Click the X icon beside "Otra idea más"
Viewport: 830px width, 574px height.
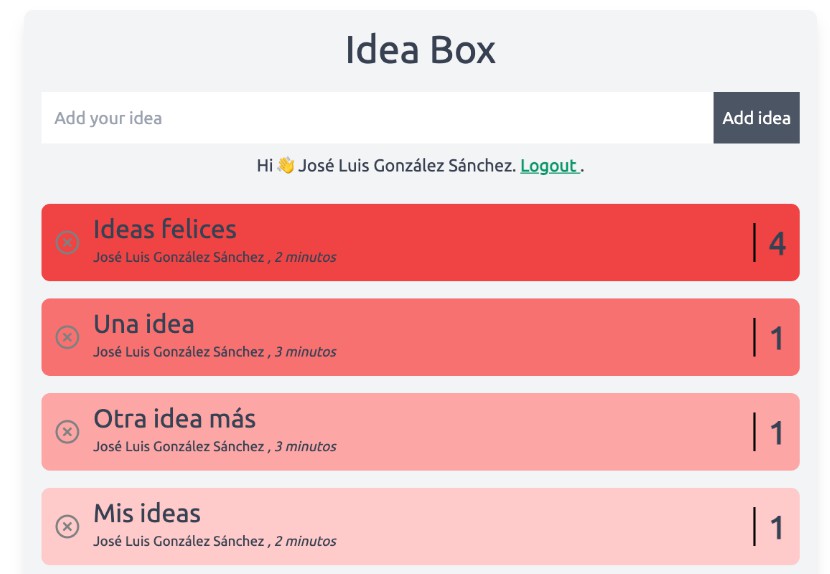pyautogui.click(x=67, y=432)
